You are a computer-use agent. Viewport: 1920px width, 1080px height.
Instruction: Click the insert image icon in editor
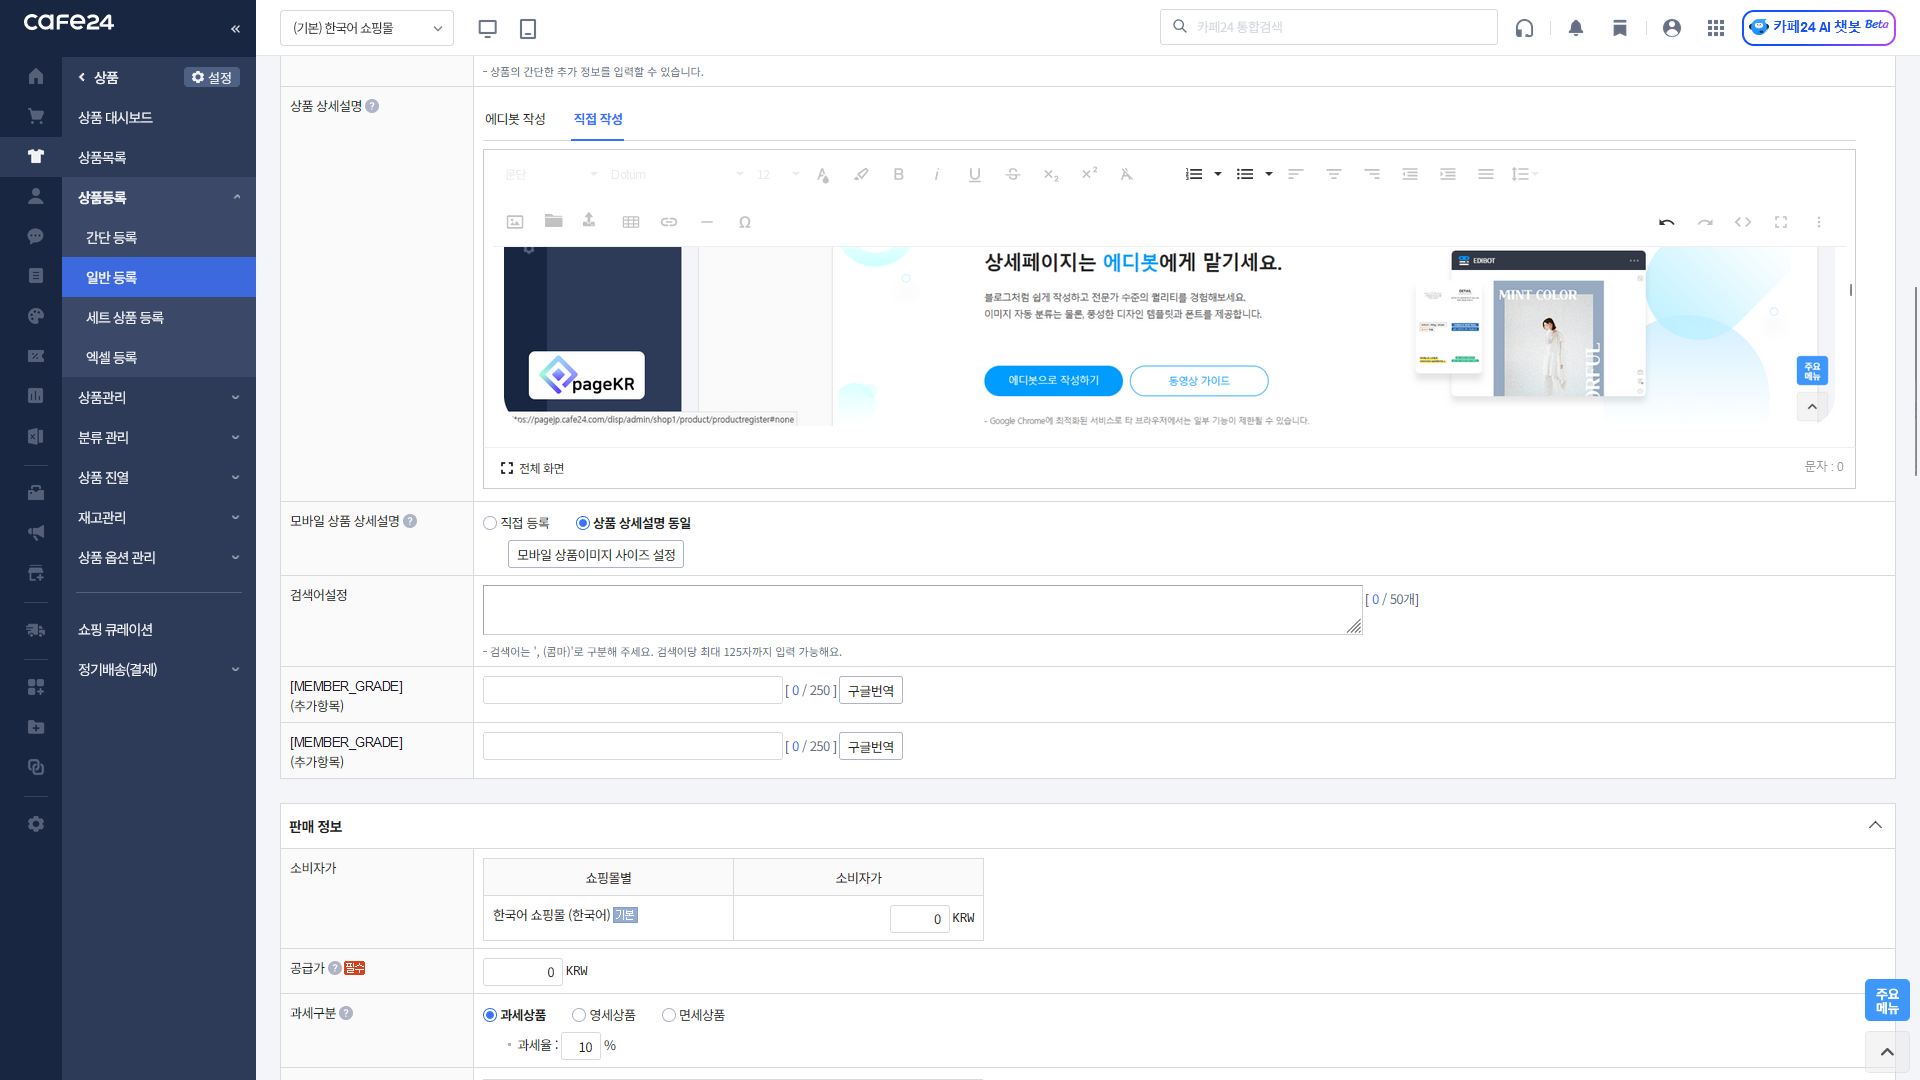(x=515, y=222)
